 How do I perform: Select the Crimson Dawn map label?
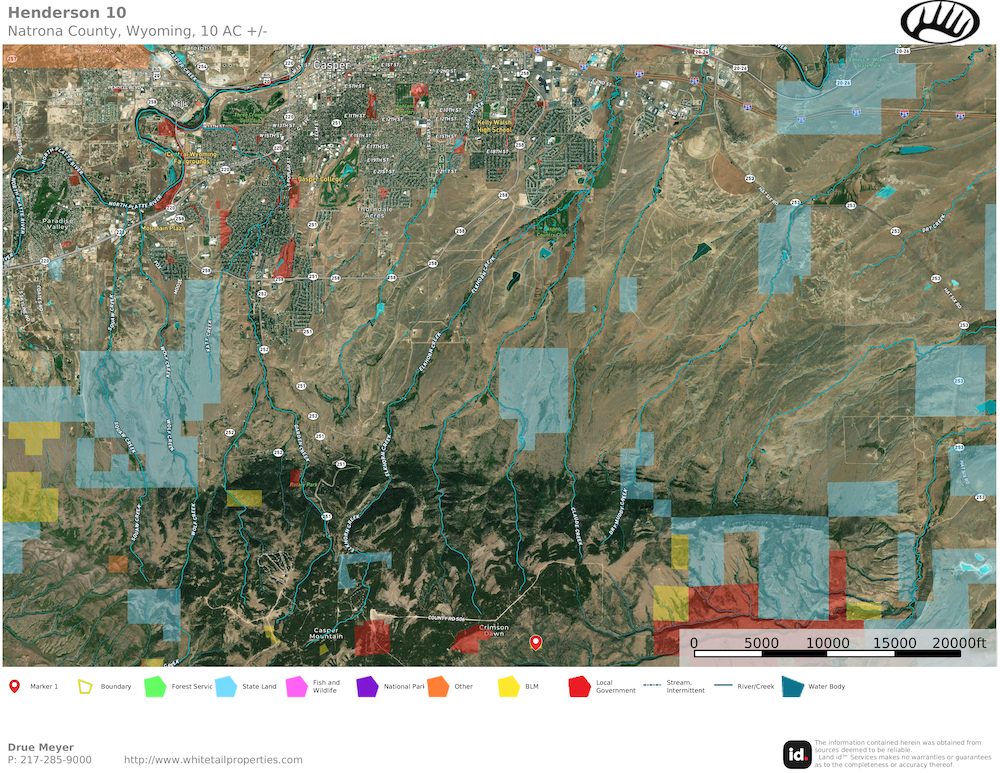point(496,632)
